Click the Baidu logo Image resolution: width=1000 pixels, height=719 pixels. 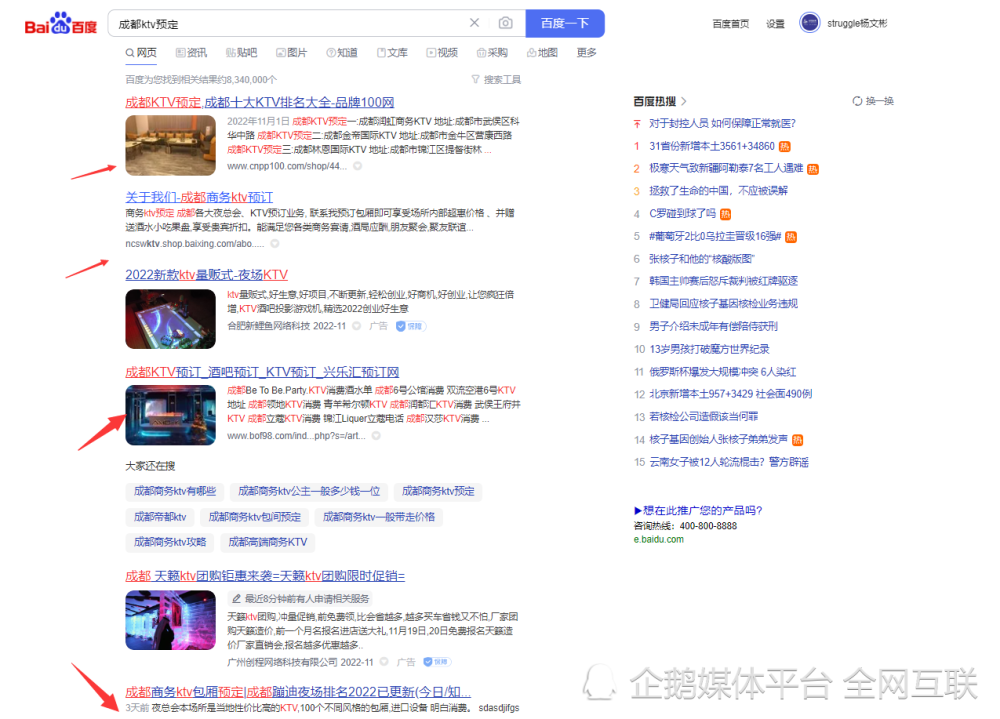pos(61,24)
